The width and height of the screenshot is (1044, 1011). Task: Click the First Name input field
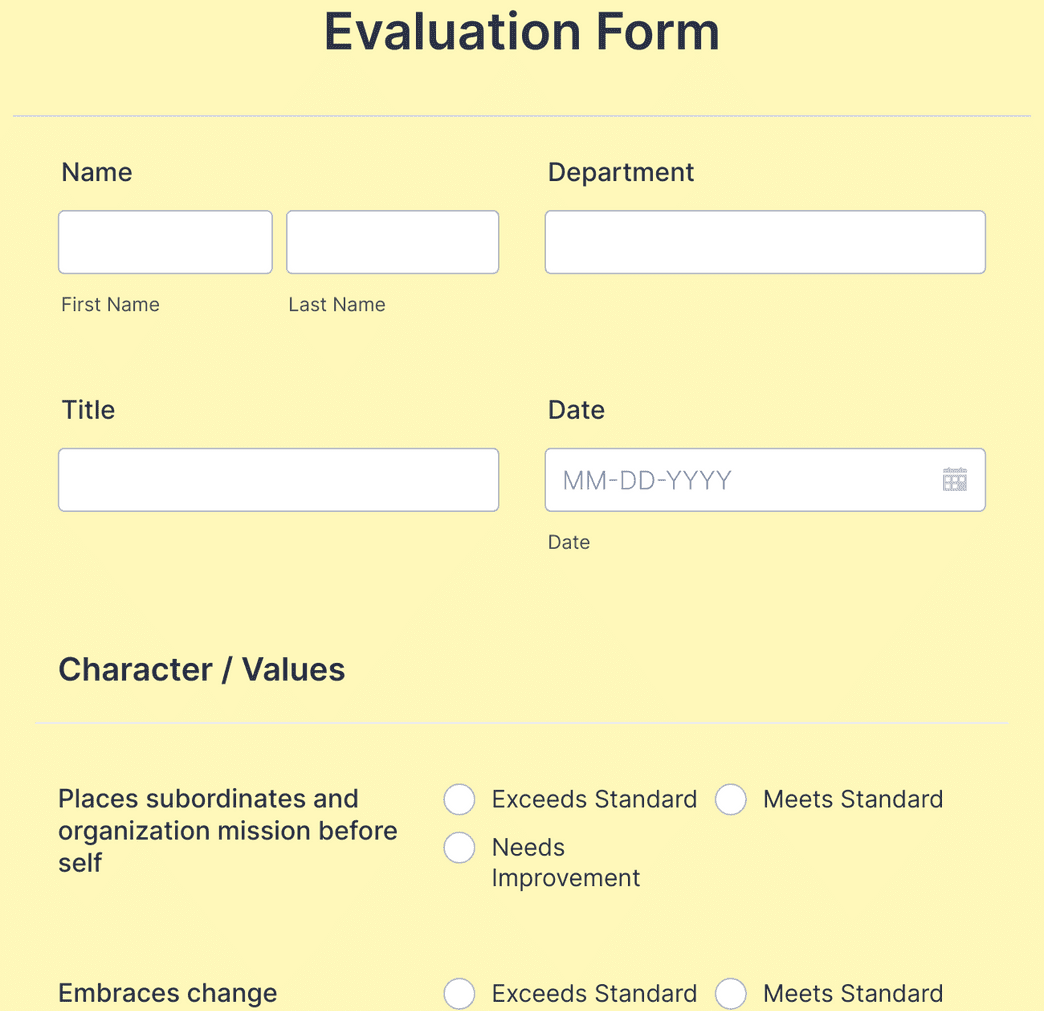click(164, 242)
